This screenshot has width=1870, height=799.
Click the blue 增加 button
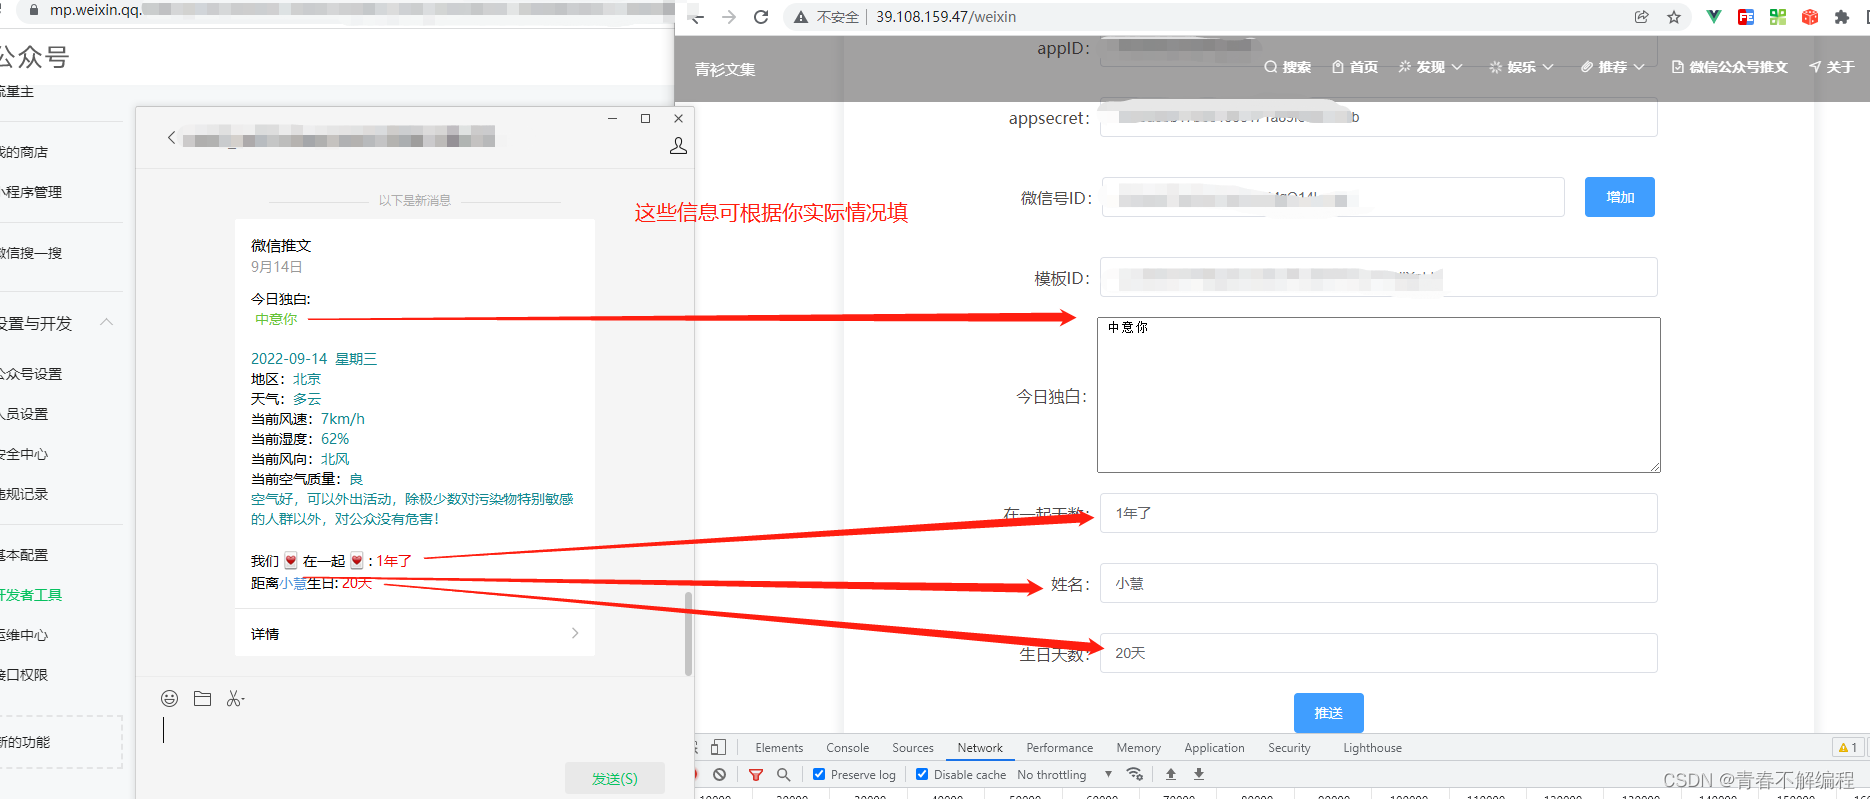click(1619, 197)
